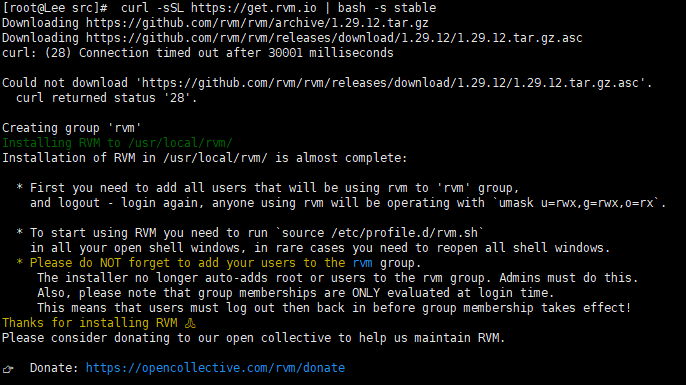Click the 1.29.12.tar.gz archive URL
Image resolution: width=686 pixels, height=385 pixels.
pyautogui.click(x=257, y=23)
